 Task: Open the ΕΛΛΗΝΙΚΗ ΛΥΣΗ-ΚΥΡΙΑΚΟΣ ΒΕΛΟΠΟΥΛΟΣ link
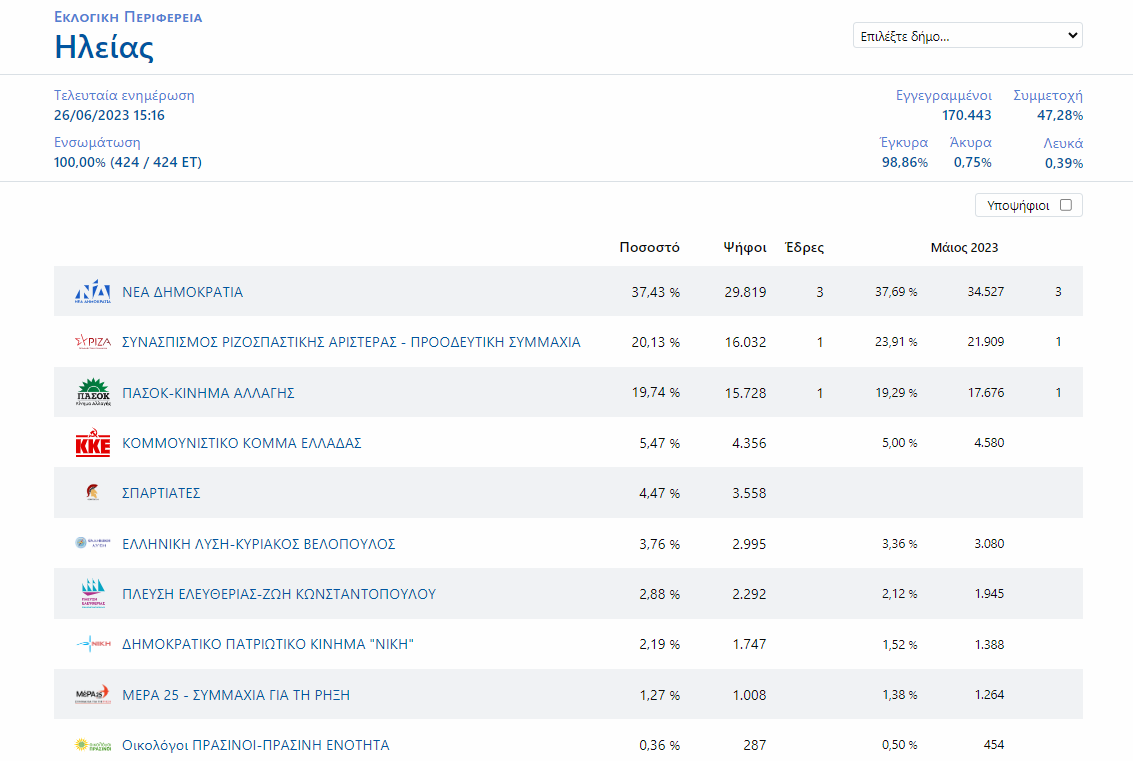259,543
